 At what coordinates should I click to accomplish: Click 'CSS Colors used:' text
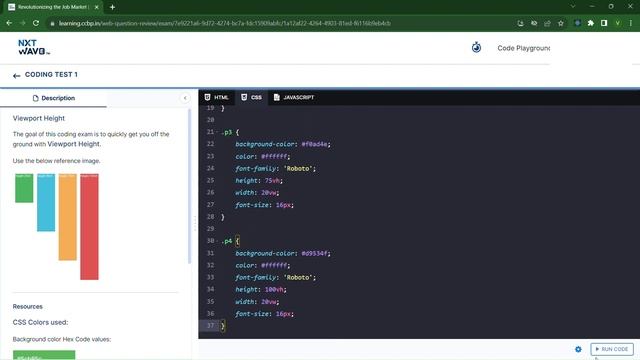(40, 322)
